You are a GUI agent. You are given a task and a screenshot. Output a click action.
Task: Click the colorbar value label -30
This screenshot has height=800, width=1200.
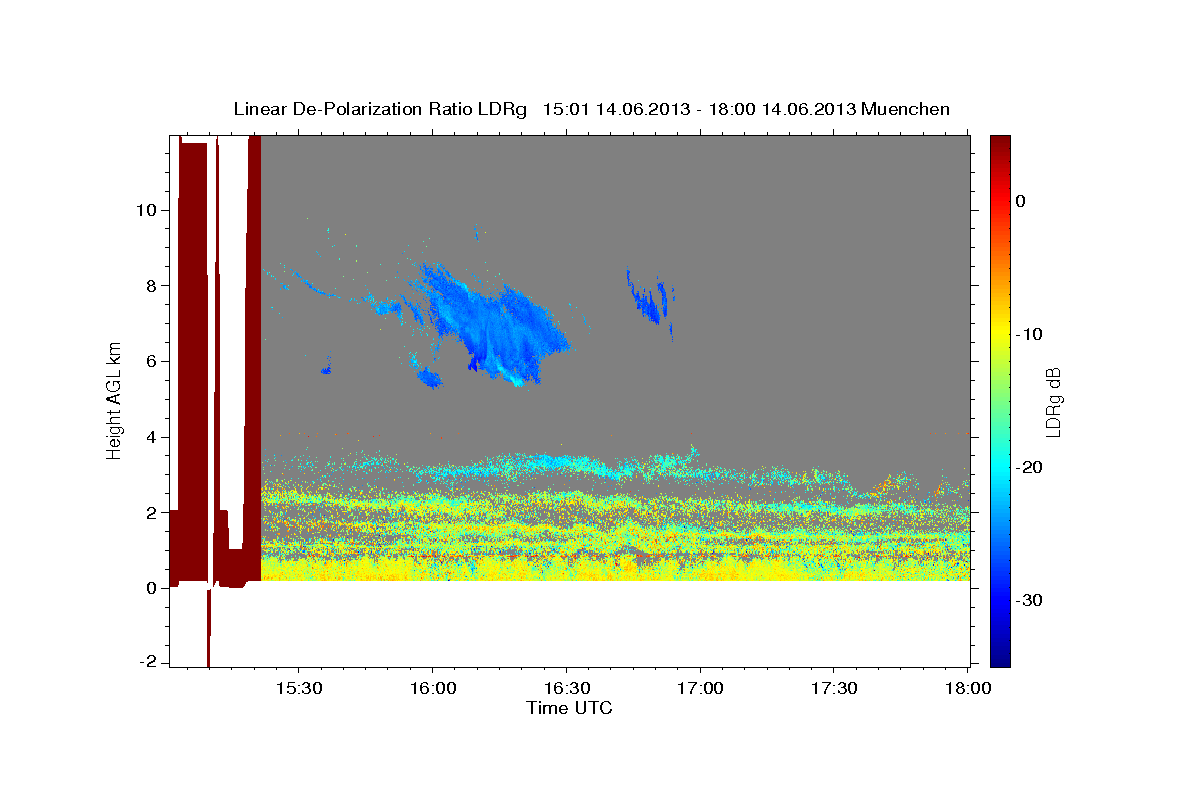tap(1030, 600)
